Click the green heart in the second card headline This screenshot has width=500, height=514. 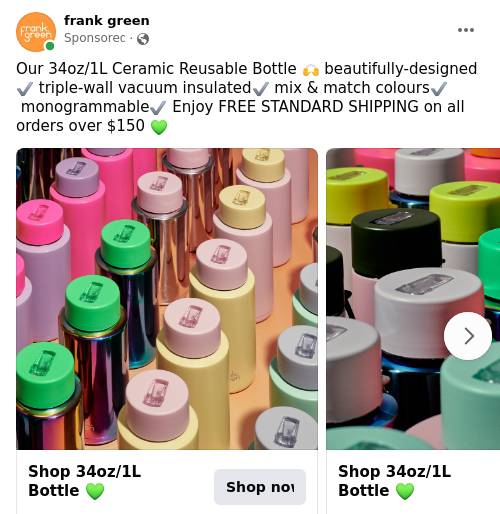pyautogui.click(x=405, y=491)
